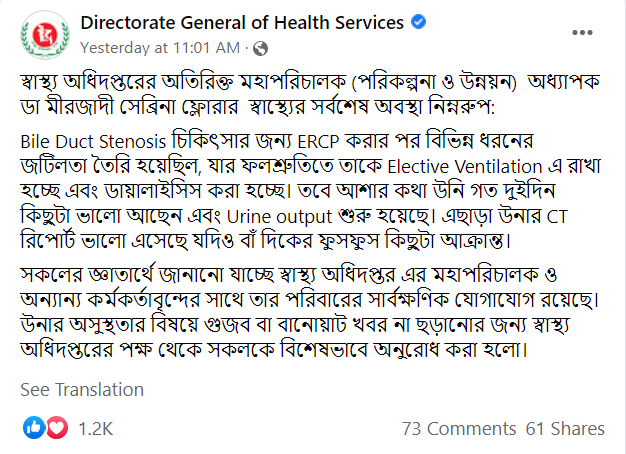This screenshot has width=626, height=454.
Task: Click the blue Like reaction icon
Action: coord(34,428)
